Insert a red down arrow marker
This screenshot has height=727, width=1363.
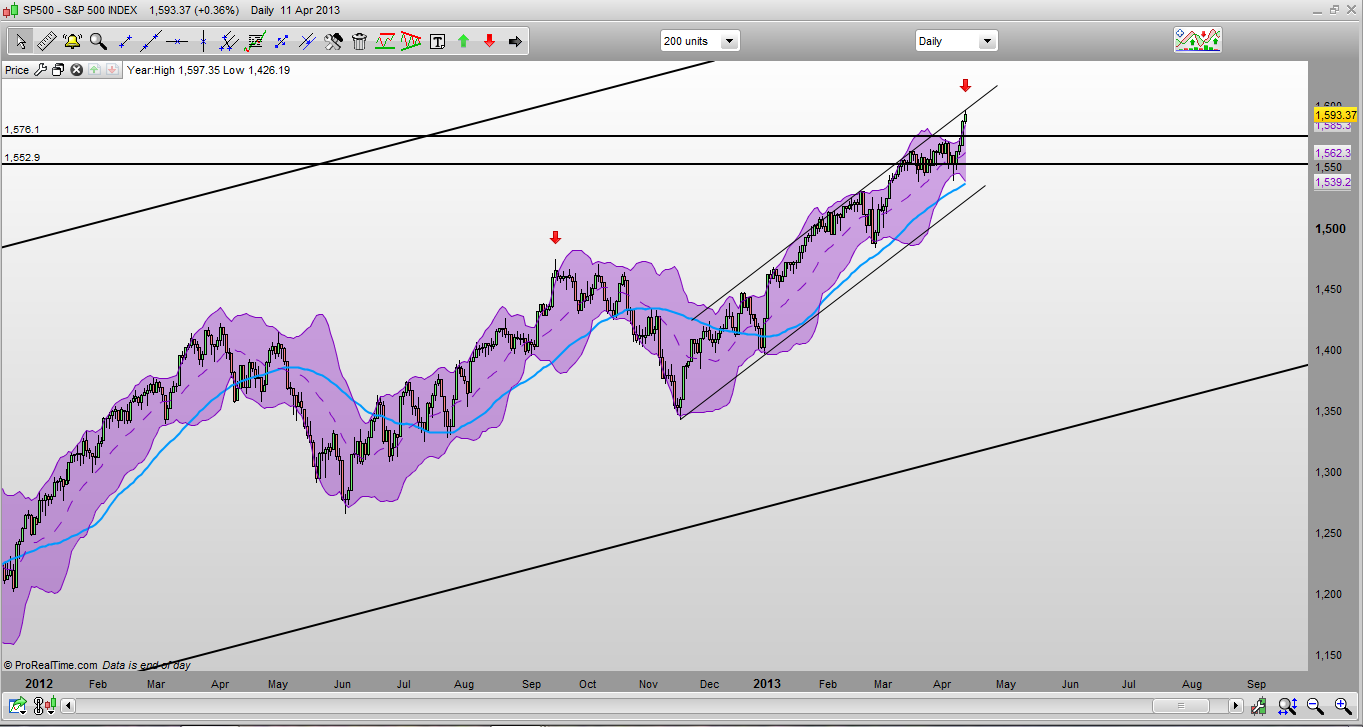[x=490, y=41]
